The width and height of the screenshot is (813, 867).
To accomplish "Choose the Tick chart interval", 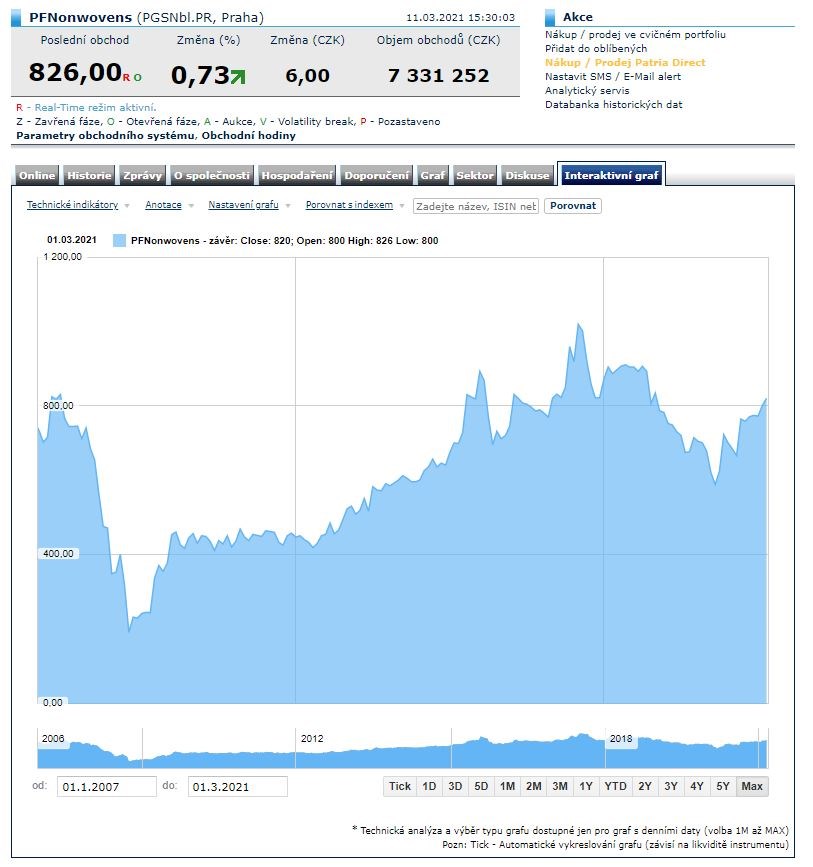I will (x=400, y=786).
